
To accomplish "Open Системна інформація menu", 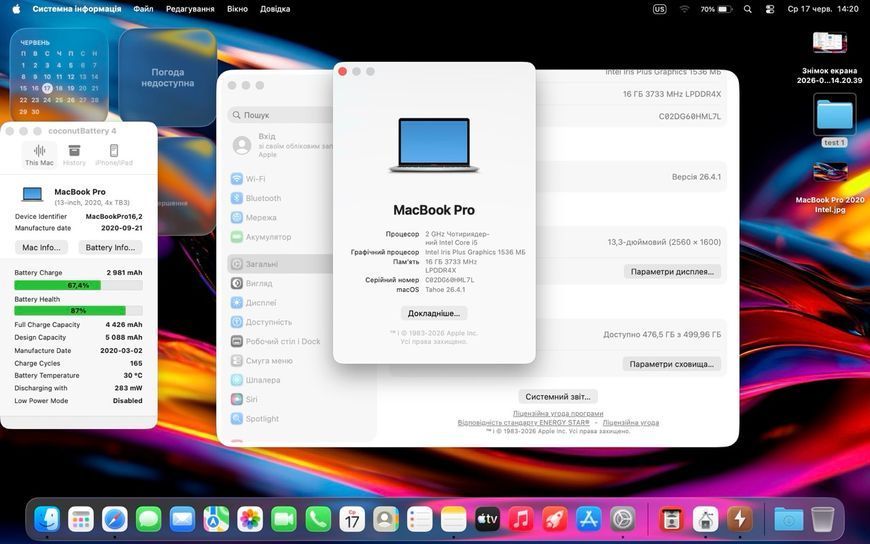I will pos(77,9).
